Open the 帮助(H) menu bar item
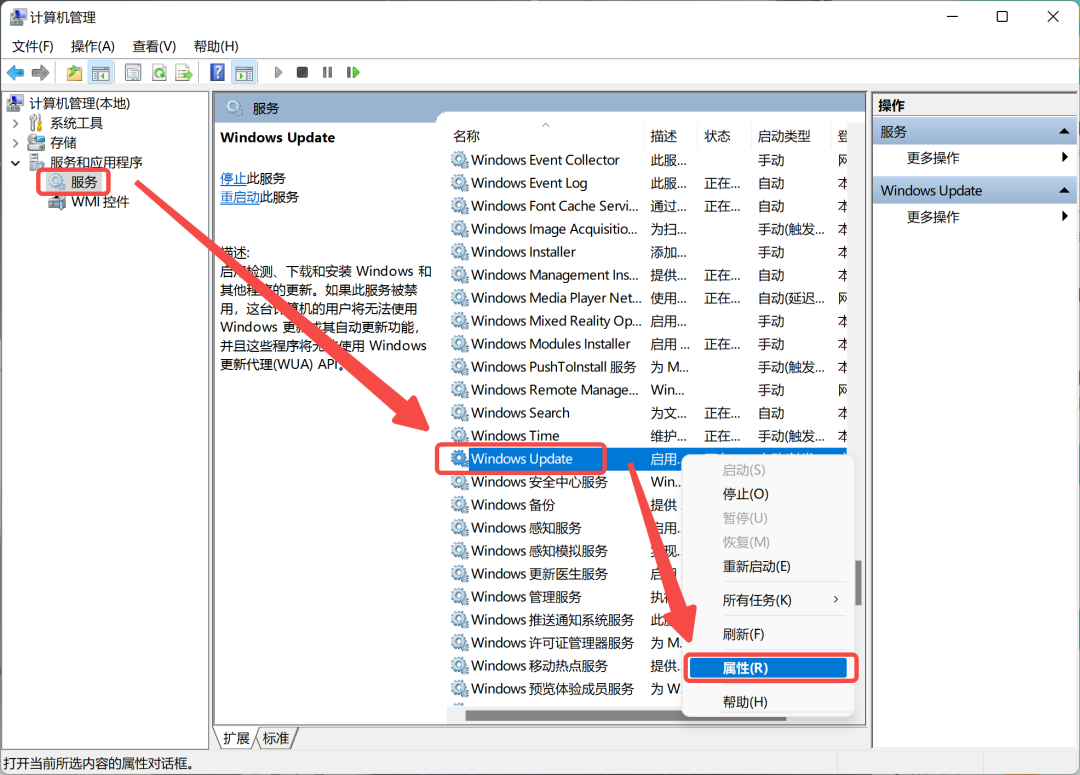The height and width of the screenshot is (775, 1080). click(x=216, y=46)
